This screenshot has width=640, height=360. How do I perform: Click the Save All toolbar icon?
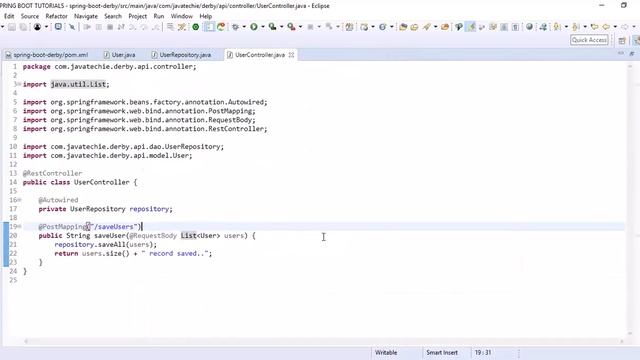[23, 27]
